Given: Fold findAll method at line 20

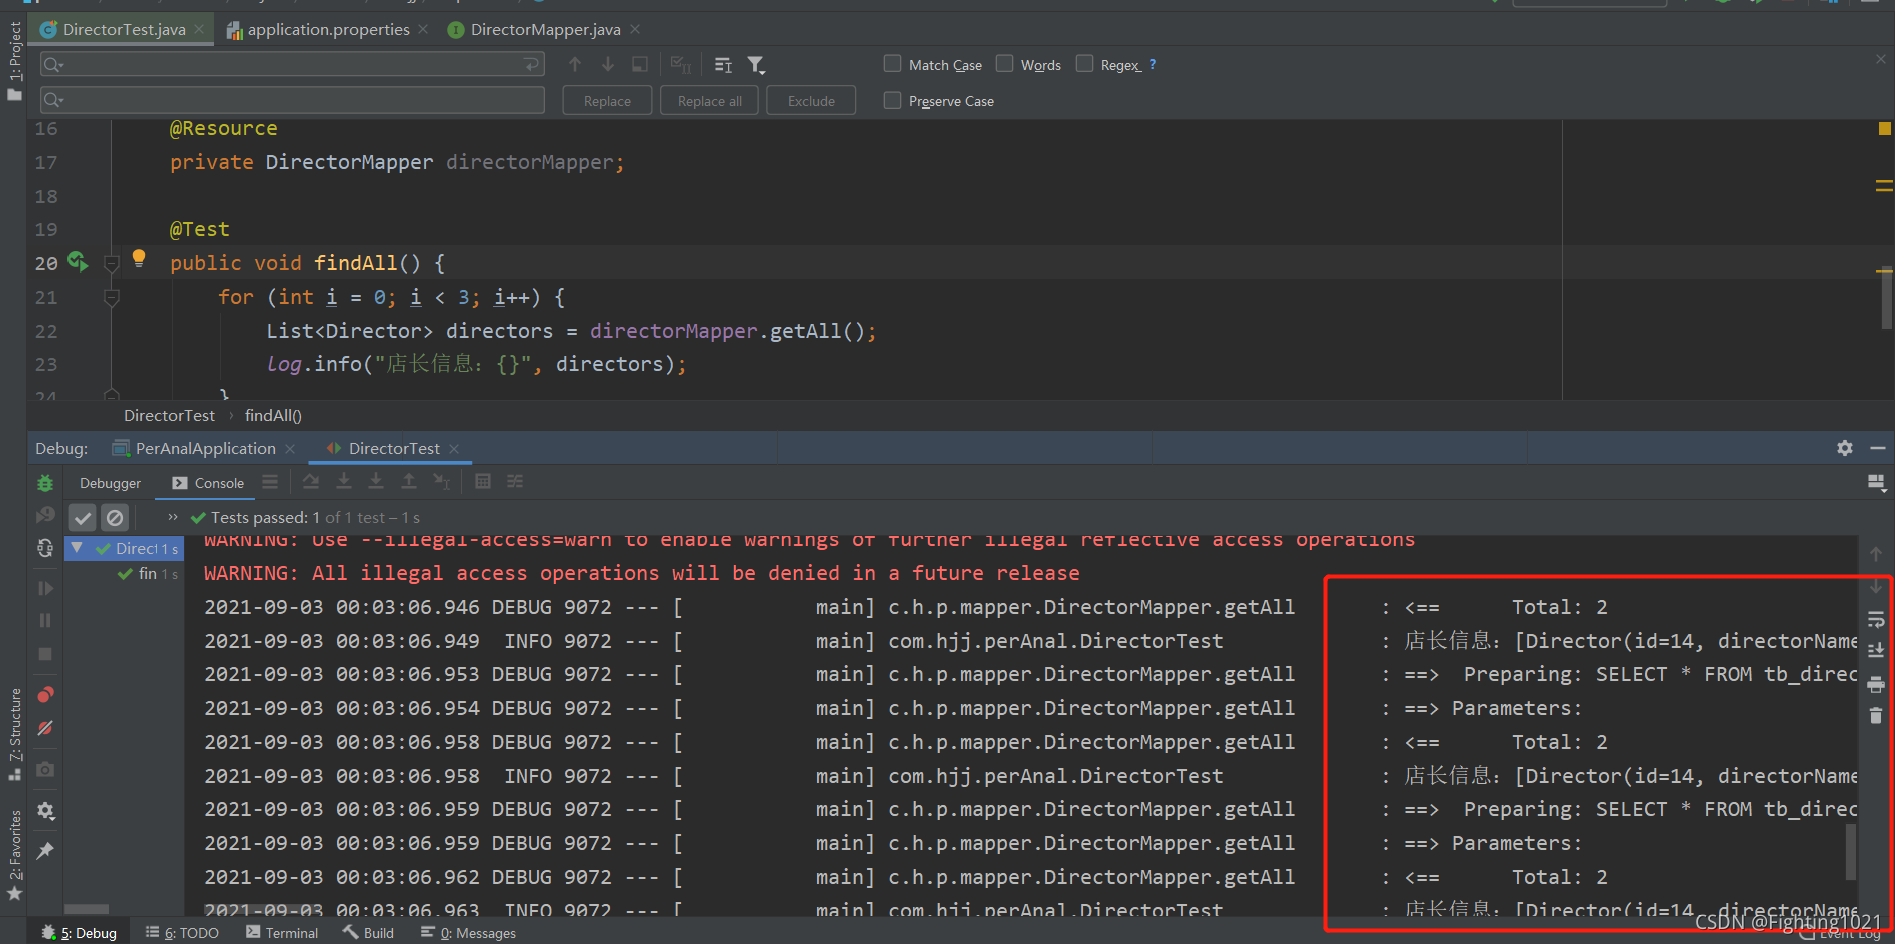Looking at the screenshot, I should (112, 263).
